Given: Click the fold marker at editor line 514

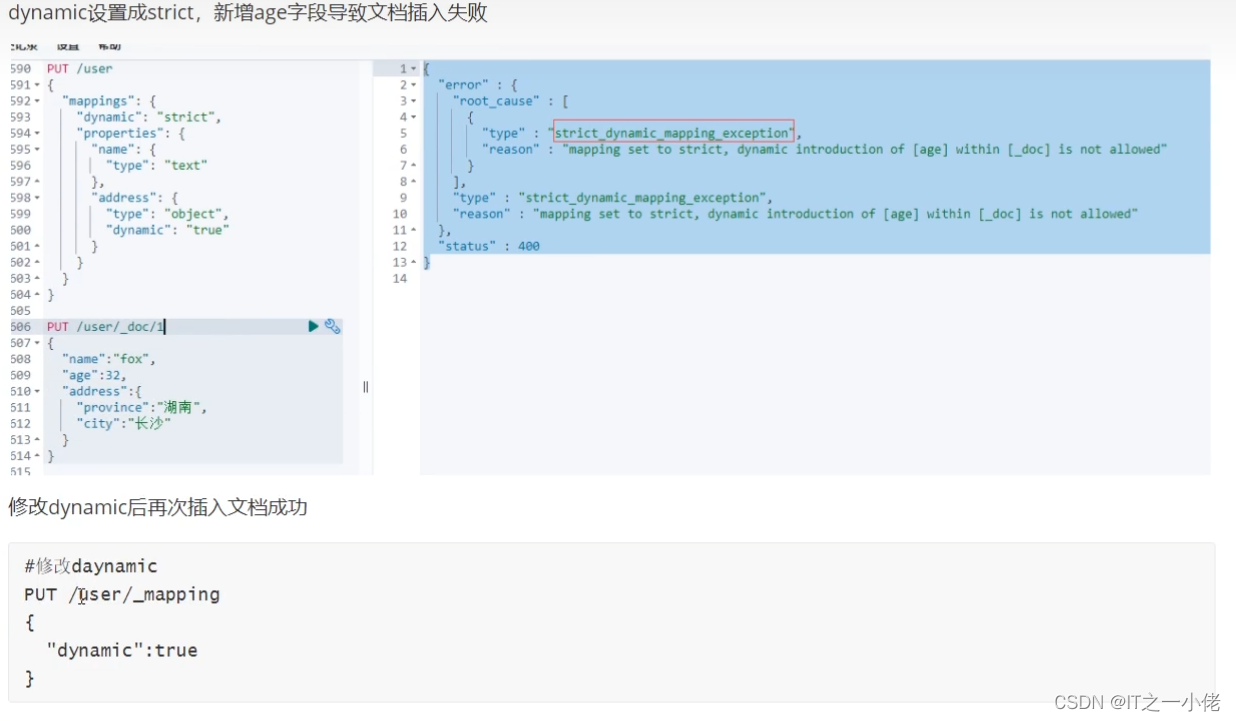Looking at the screenshot, I should [37, 456].
